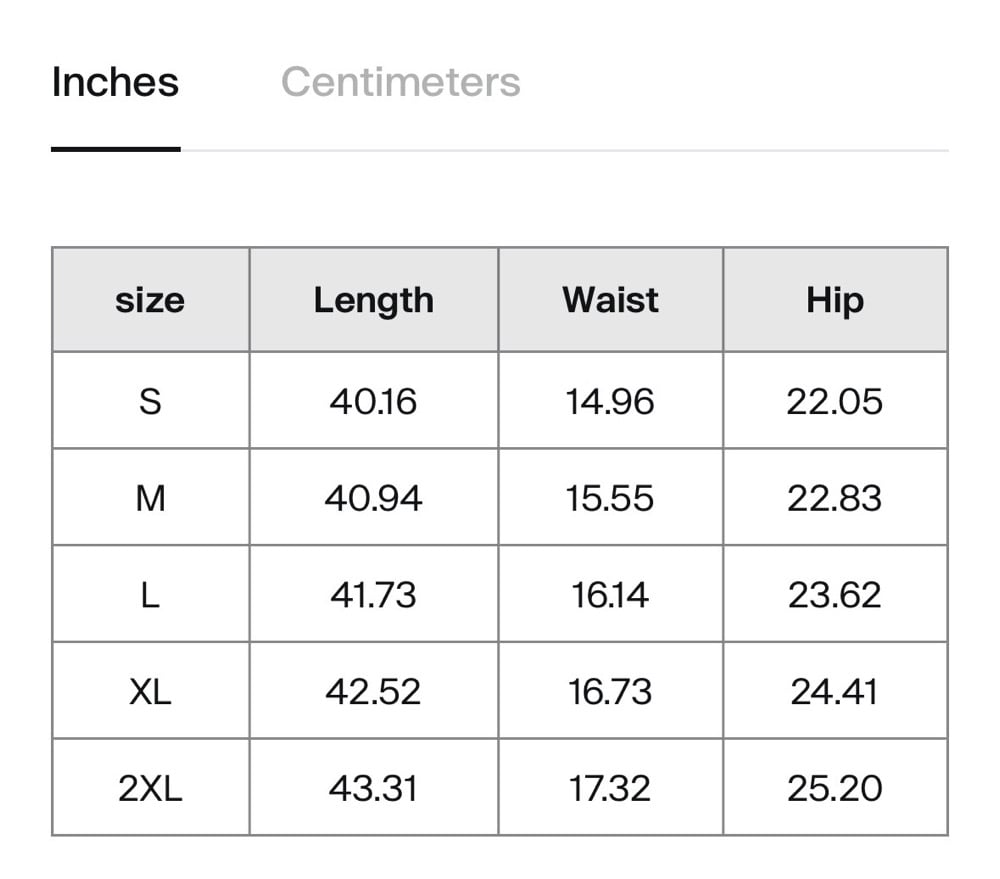Viewport: 1000px width, 879px height.
Task: Select the 2XL size row label
Action: 150,788
